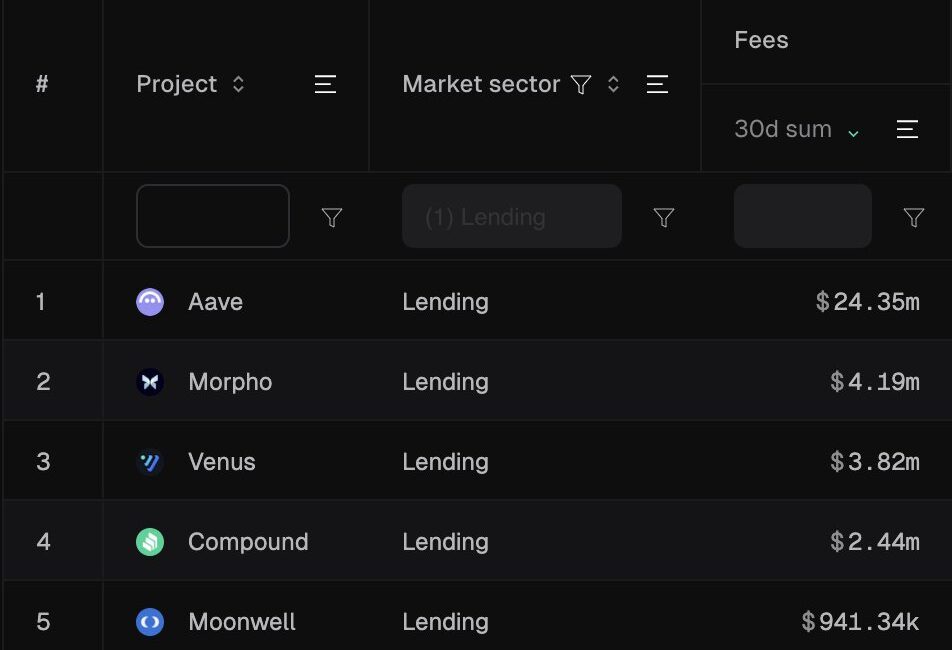
Task: Toggle Market sector sort arrows
Action: (613, 84)
